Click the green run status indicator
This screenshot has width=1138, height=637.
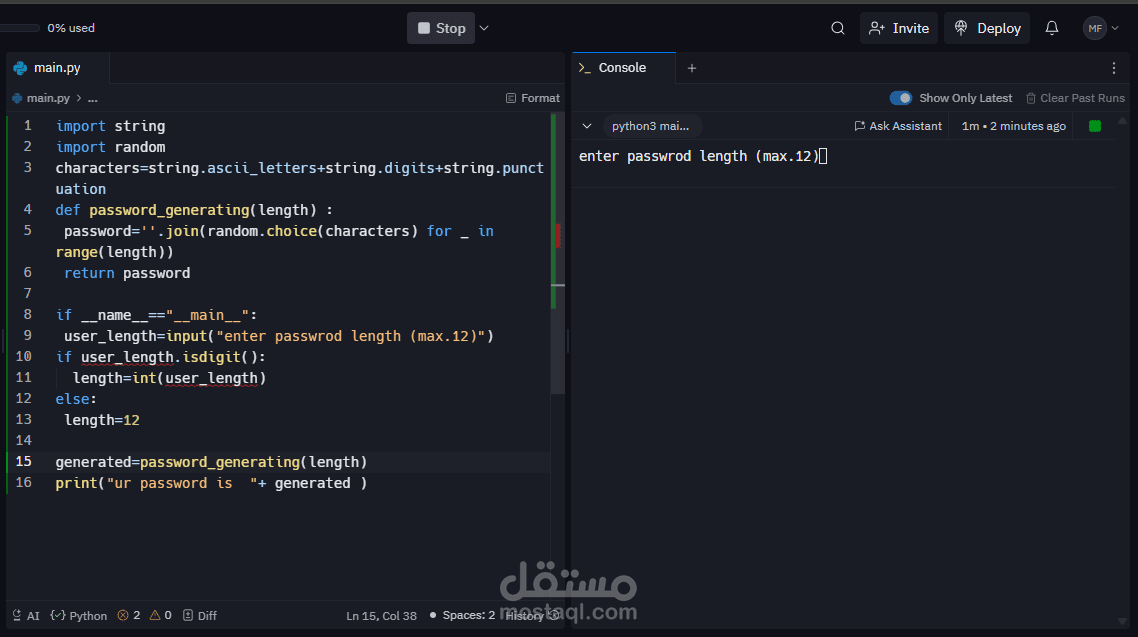[1095, 126]
